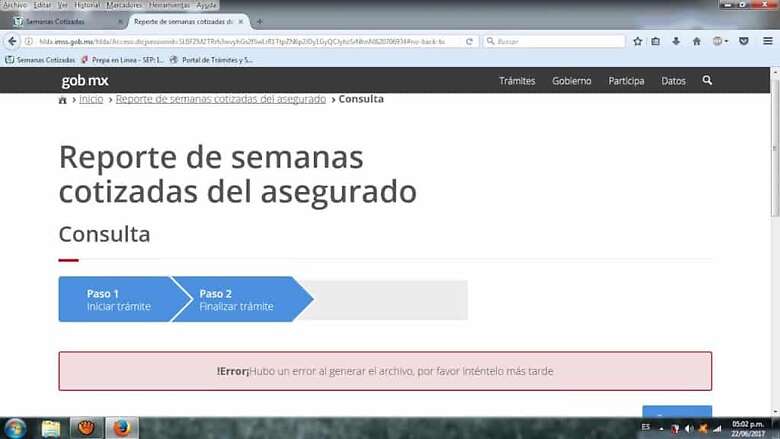The image size is (780, 439).
Task: Click the Pocket icon in Firefox toolbar
Action: pyautogui.click(x=743, y=41)
